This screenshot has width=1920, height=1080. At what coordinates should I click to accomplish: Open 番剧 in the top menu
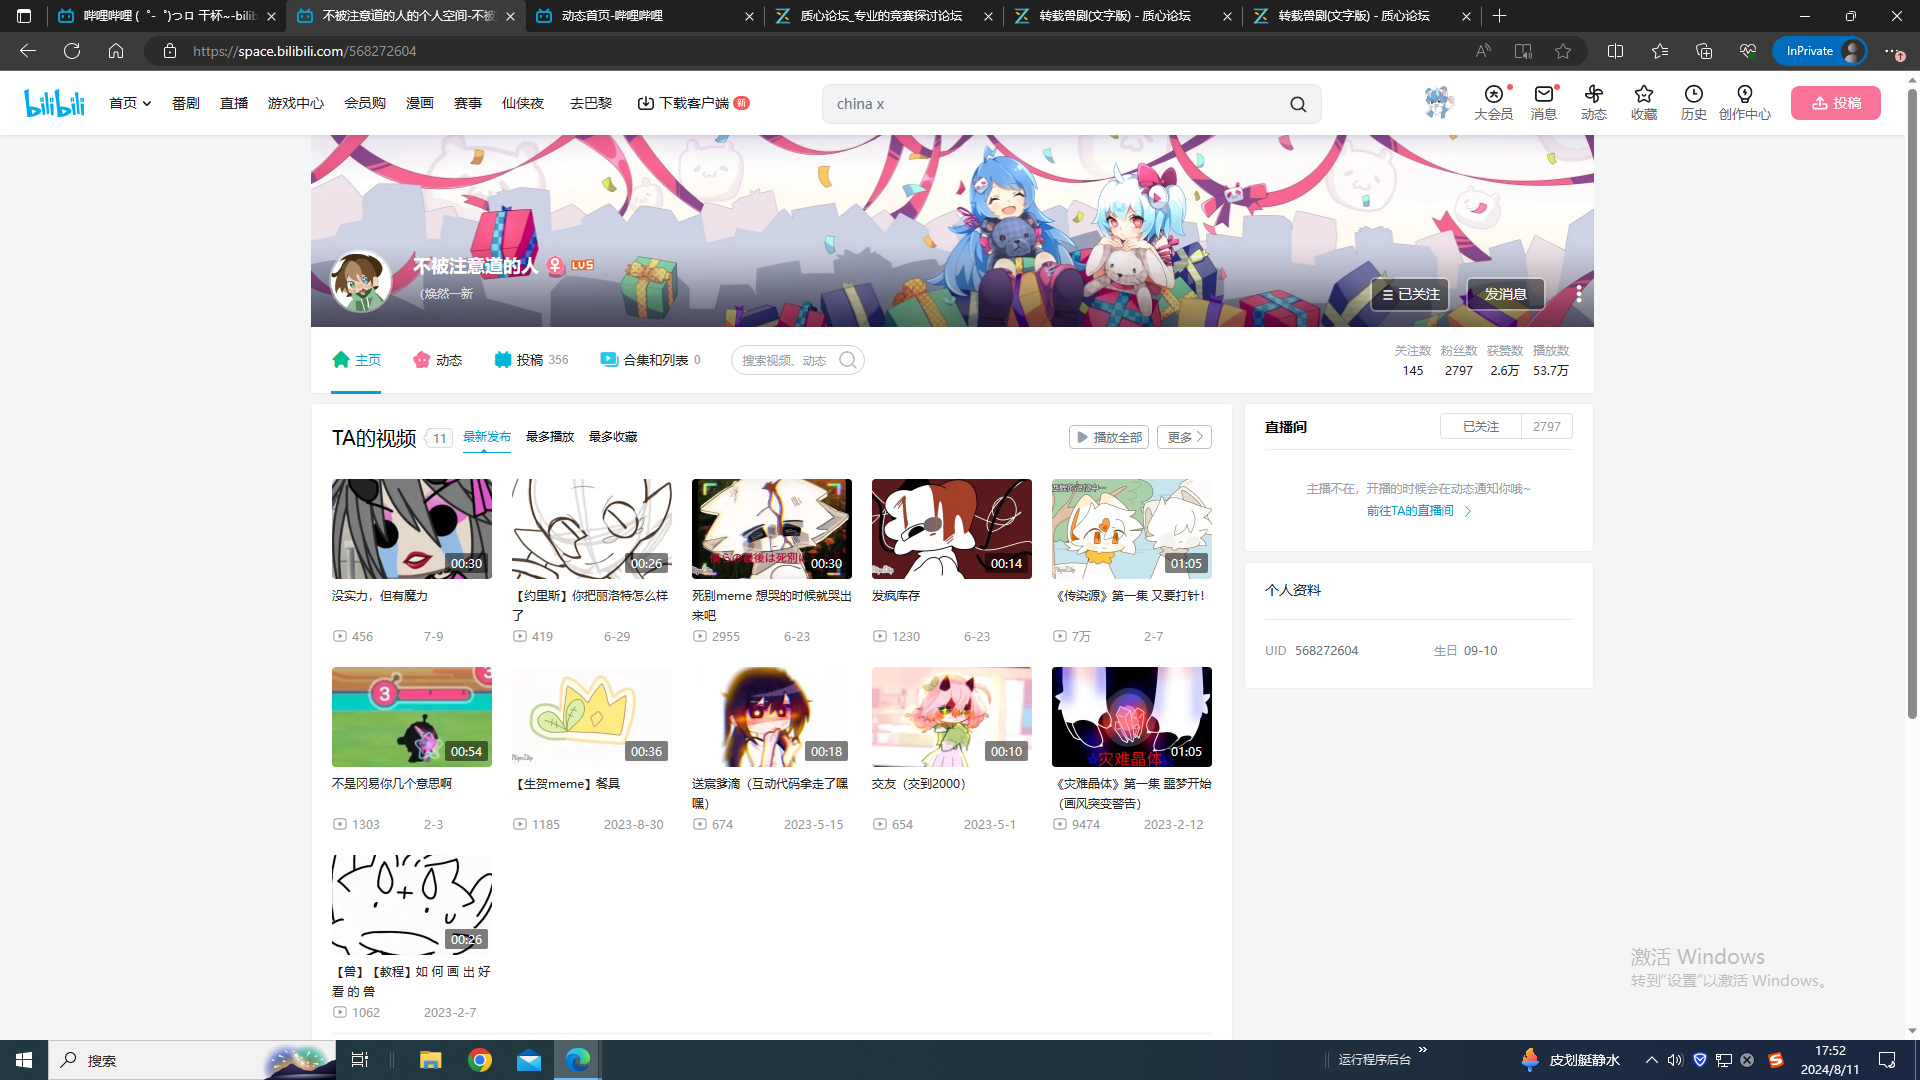(x=185, y=103)
